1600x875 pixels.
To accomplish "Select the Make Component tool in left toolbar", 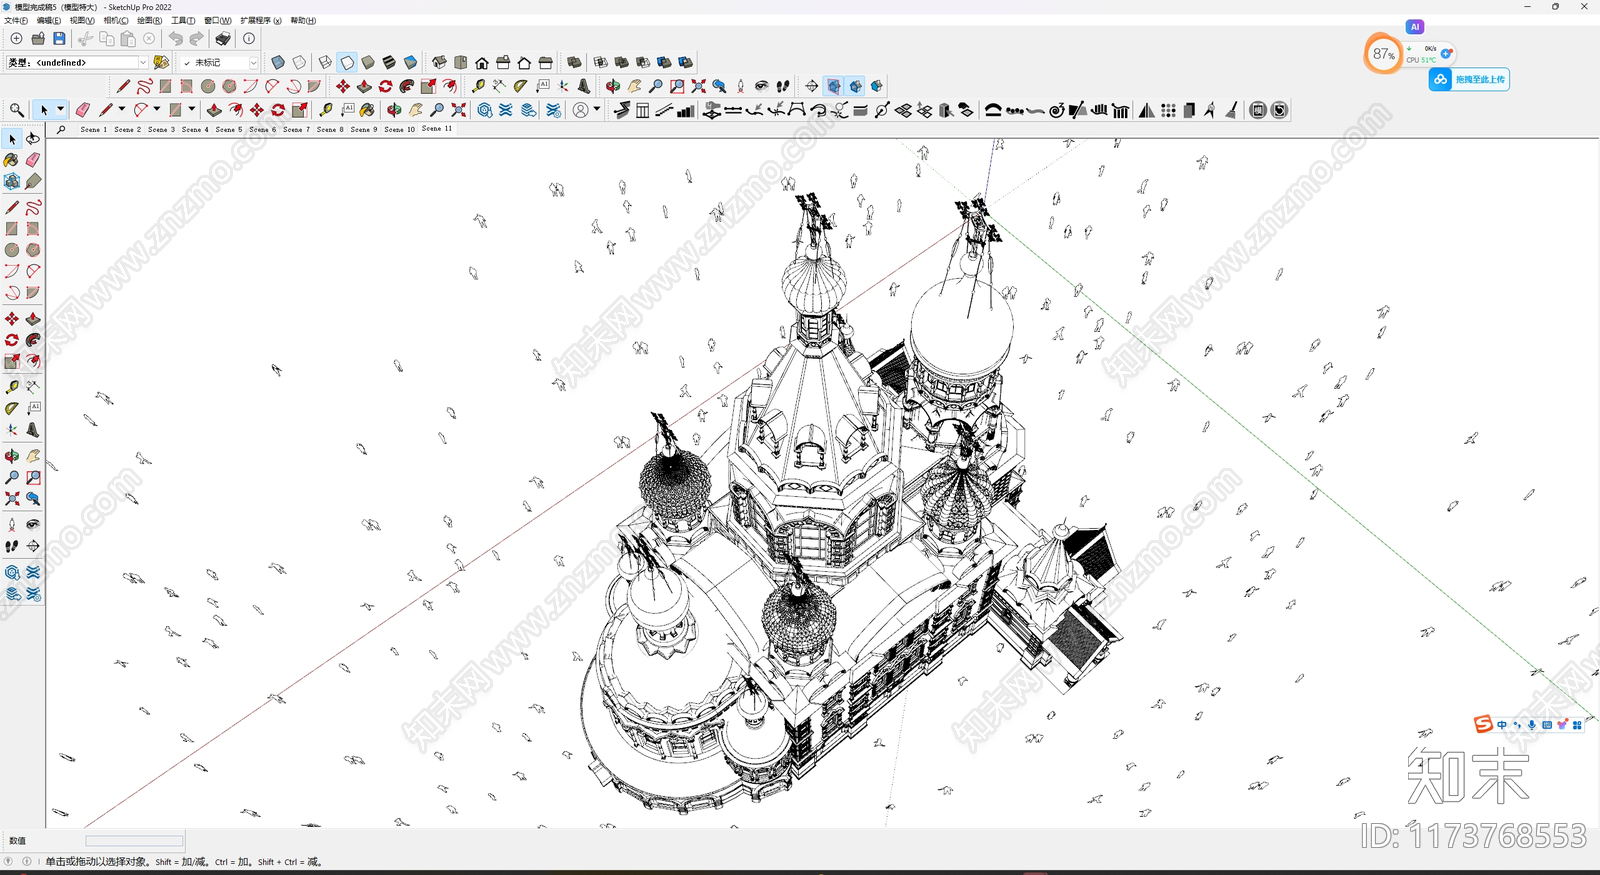I will coord(12,181).
